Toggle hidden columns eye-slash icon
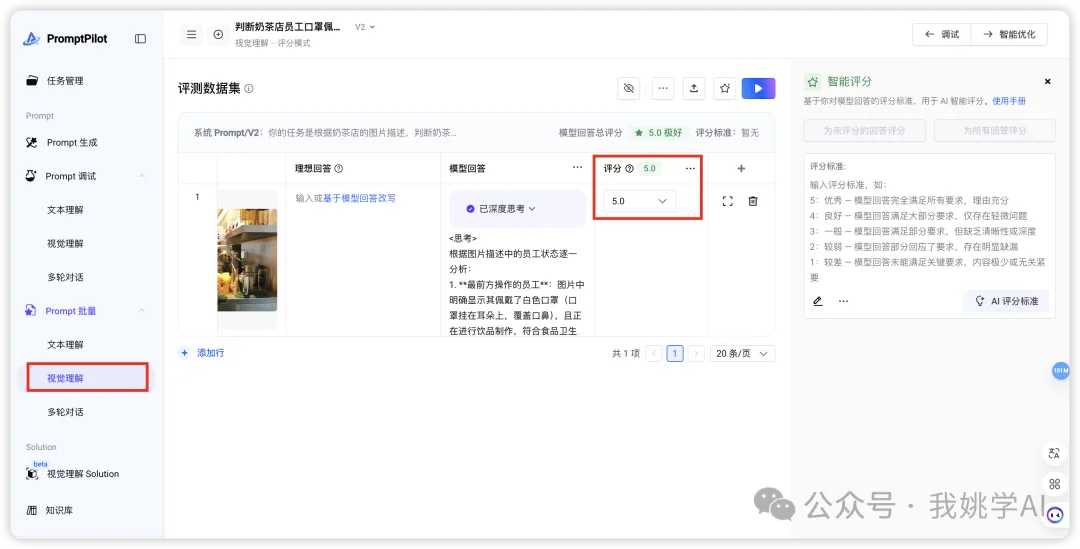The image size is (1080, 549). tap(629, 88)
